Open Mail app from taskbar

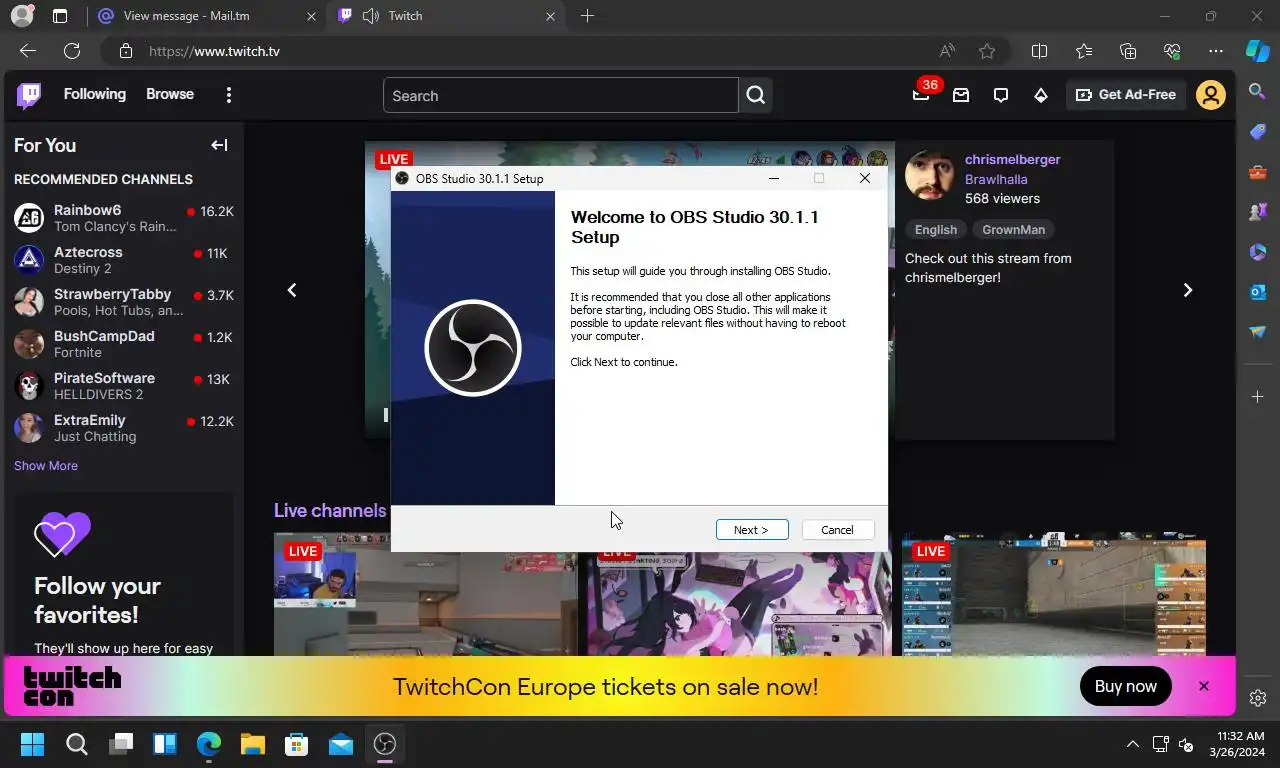point(341,744)
